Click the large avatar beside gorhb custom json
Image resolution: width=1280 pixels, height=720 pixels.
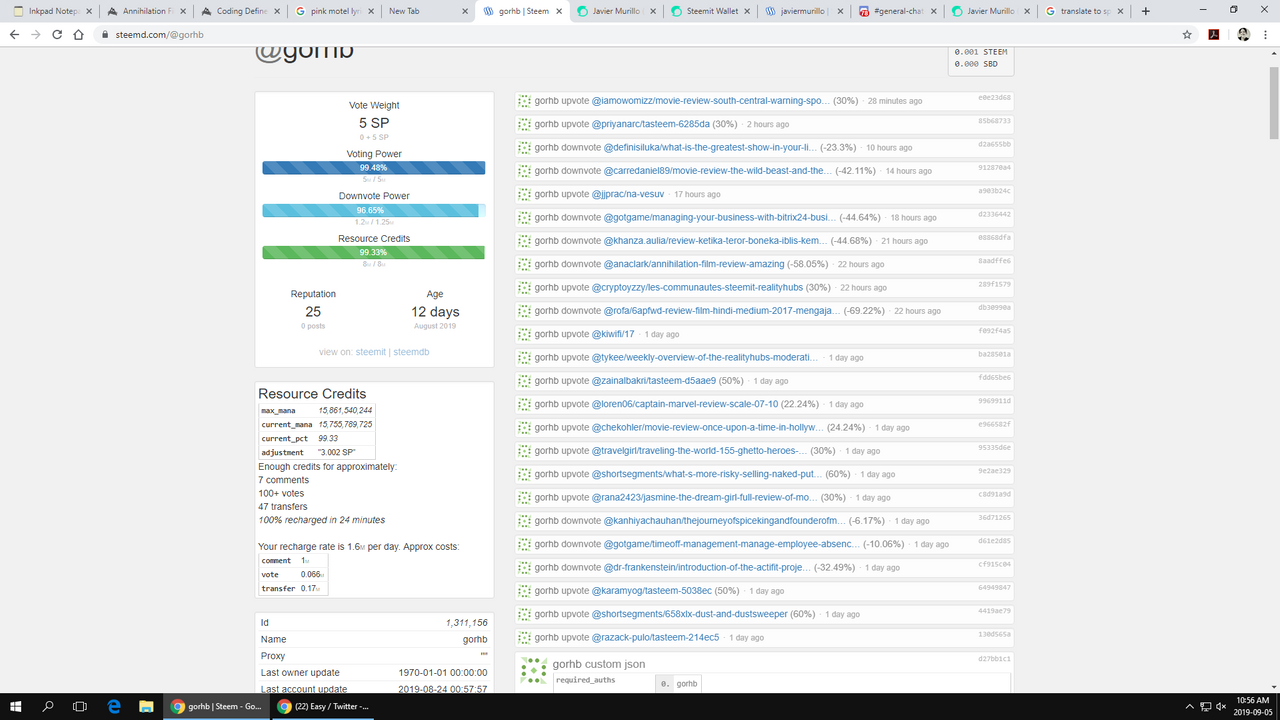point(534,672)
